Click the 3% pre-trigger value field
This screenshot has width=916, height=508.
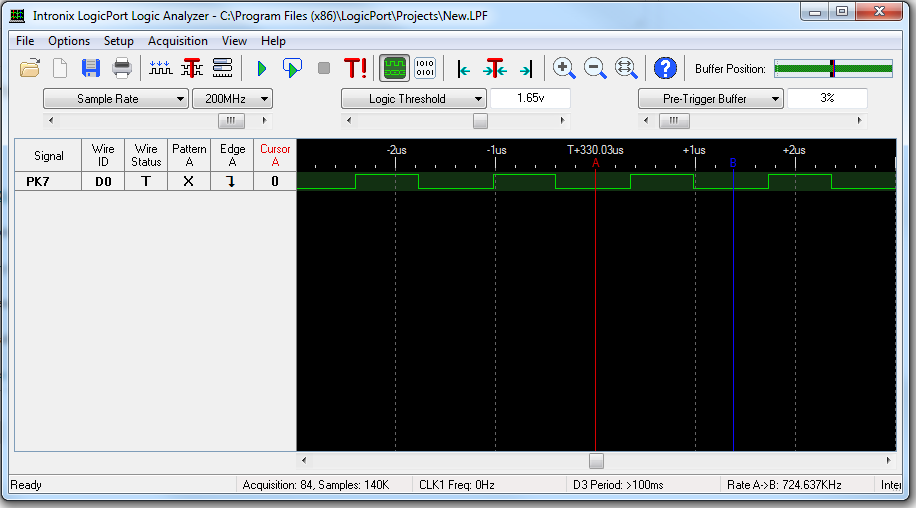tap(827, 98)
